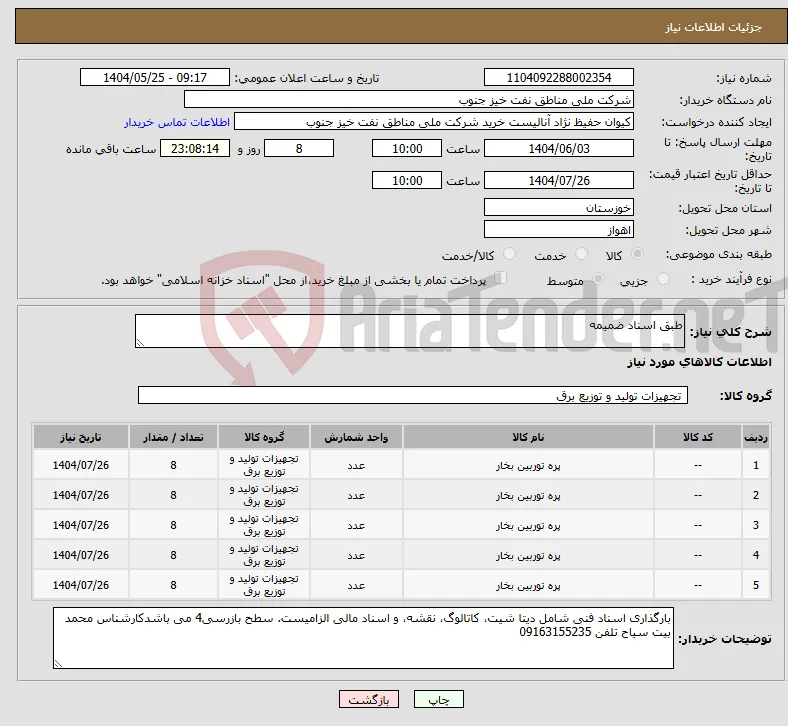This screenshot has width=788, height=726.
Task: Click the ردیف column header
Action: click(x=756, y=437)
